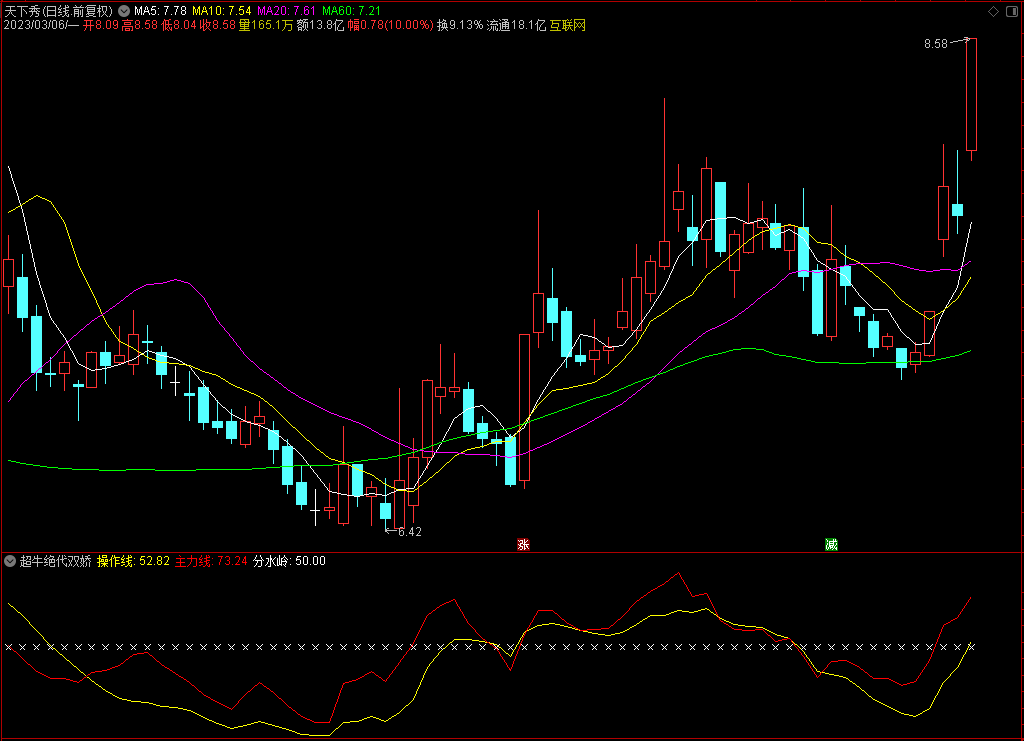Select the 分水岭 50.00 label
Screen dimensions: 1024x741
[289, 561]
